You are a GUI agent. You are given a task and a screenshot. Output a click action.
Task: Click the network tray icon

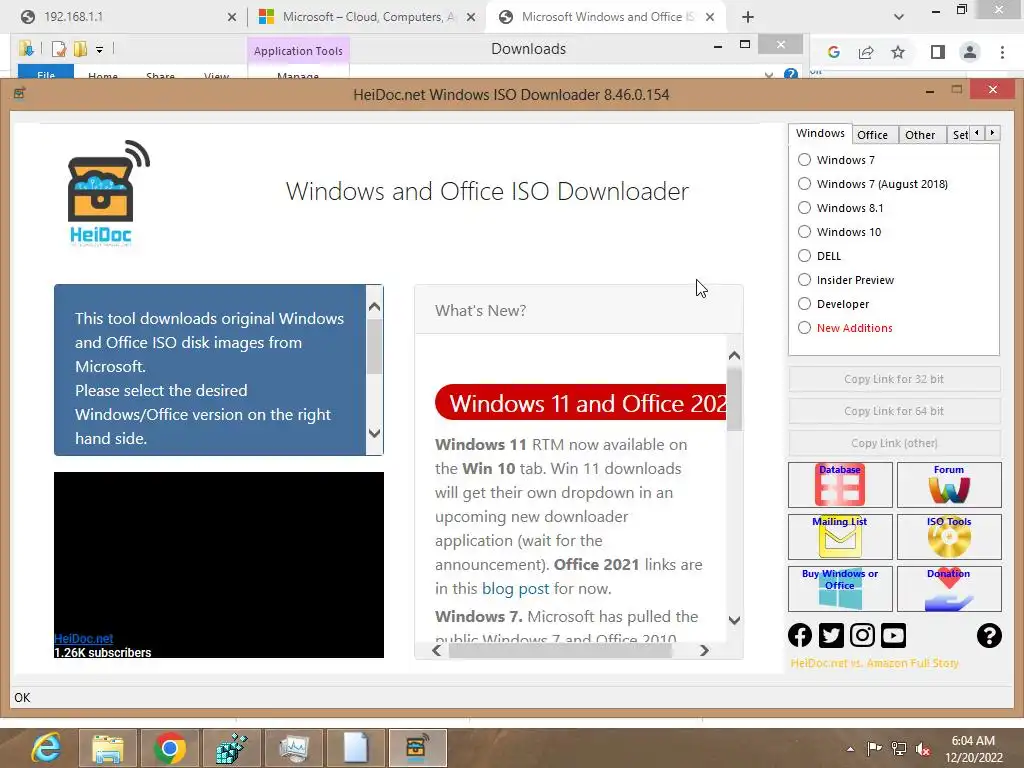pos(899,749)
